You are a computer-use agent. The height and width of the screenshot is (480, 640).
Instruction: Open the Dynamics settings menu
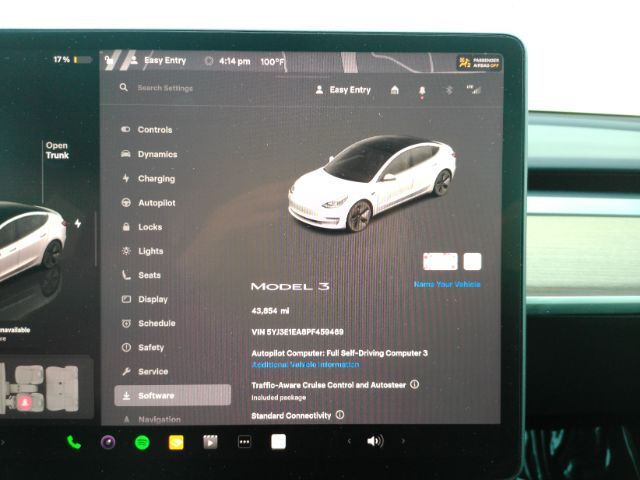click(149, 154)
